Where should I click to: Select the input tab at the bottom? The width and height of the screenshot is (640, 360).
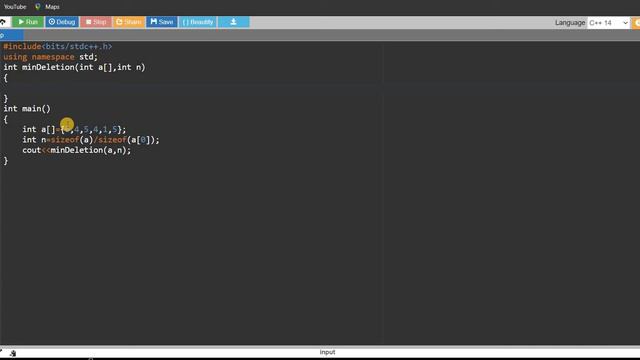pos(327,352)
